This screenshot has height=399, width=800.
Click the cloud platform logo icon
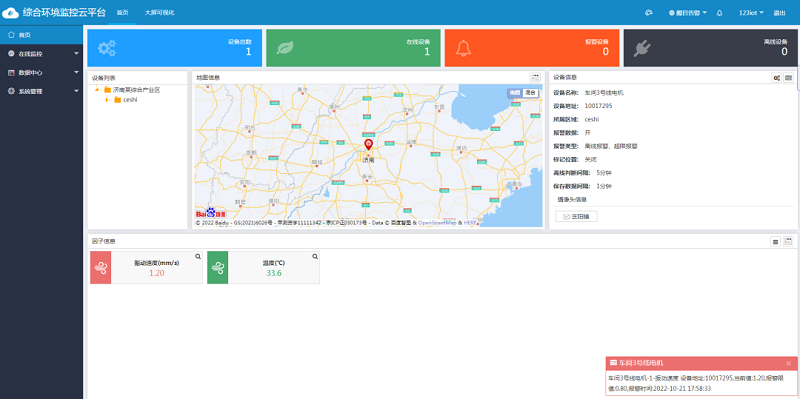(10, 13)
